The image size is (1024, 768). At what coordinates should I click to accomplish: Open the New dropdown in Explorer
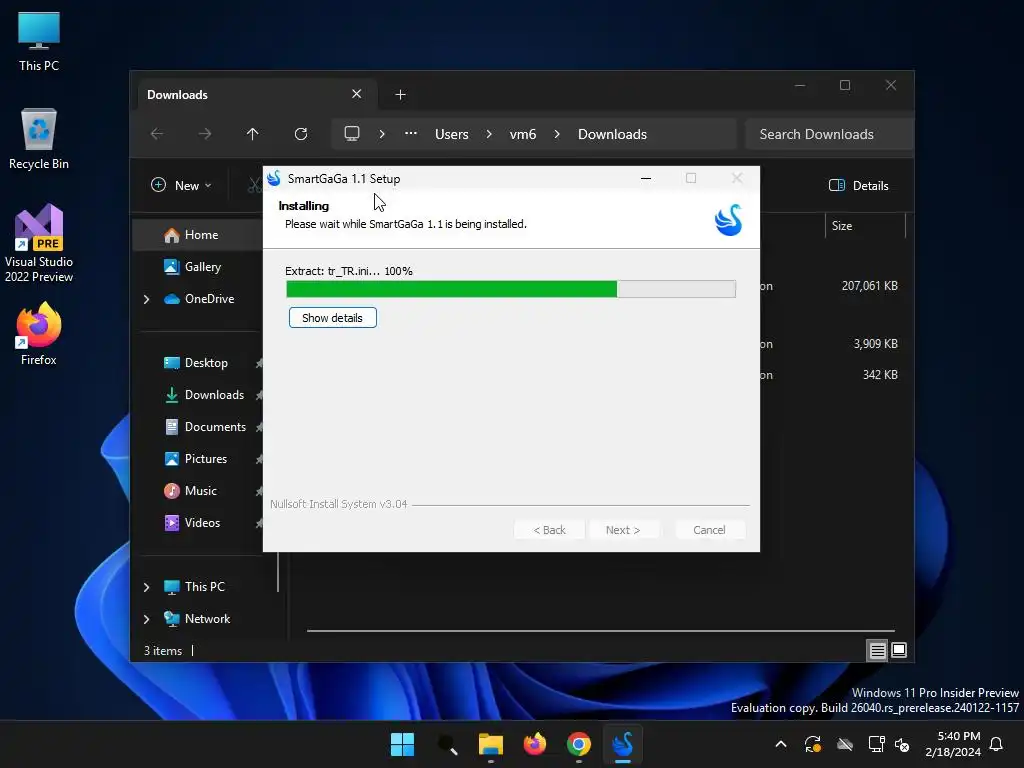(181, 185)
